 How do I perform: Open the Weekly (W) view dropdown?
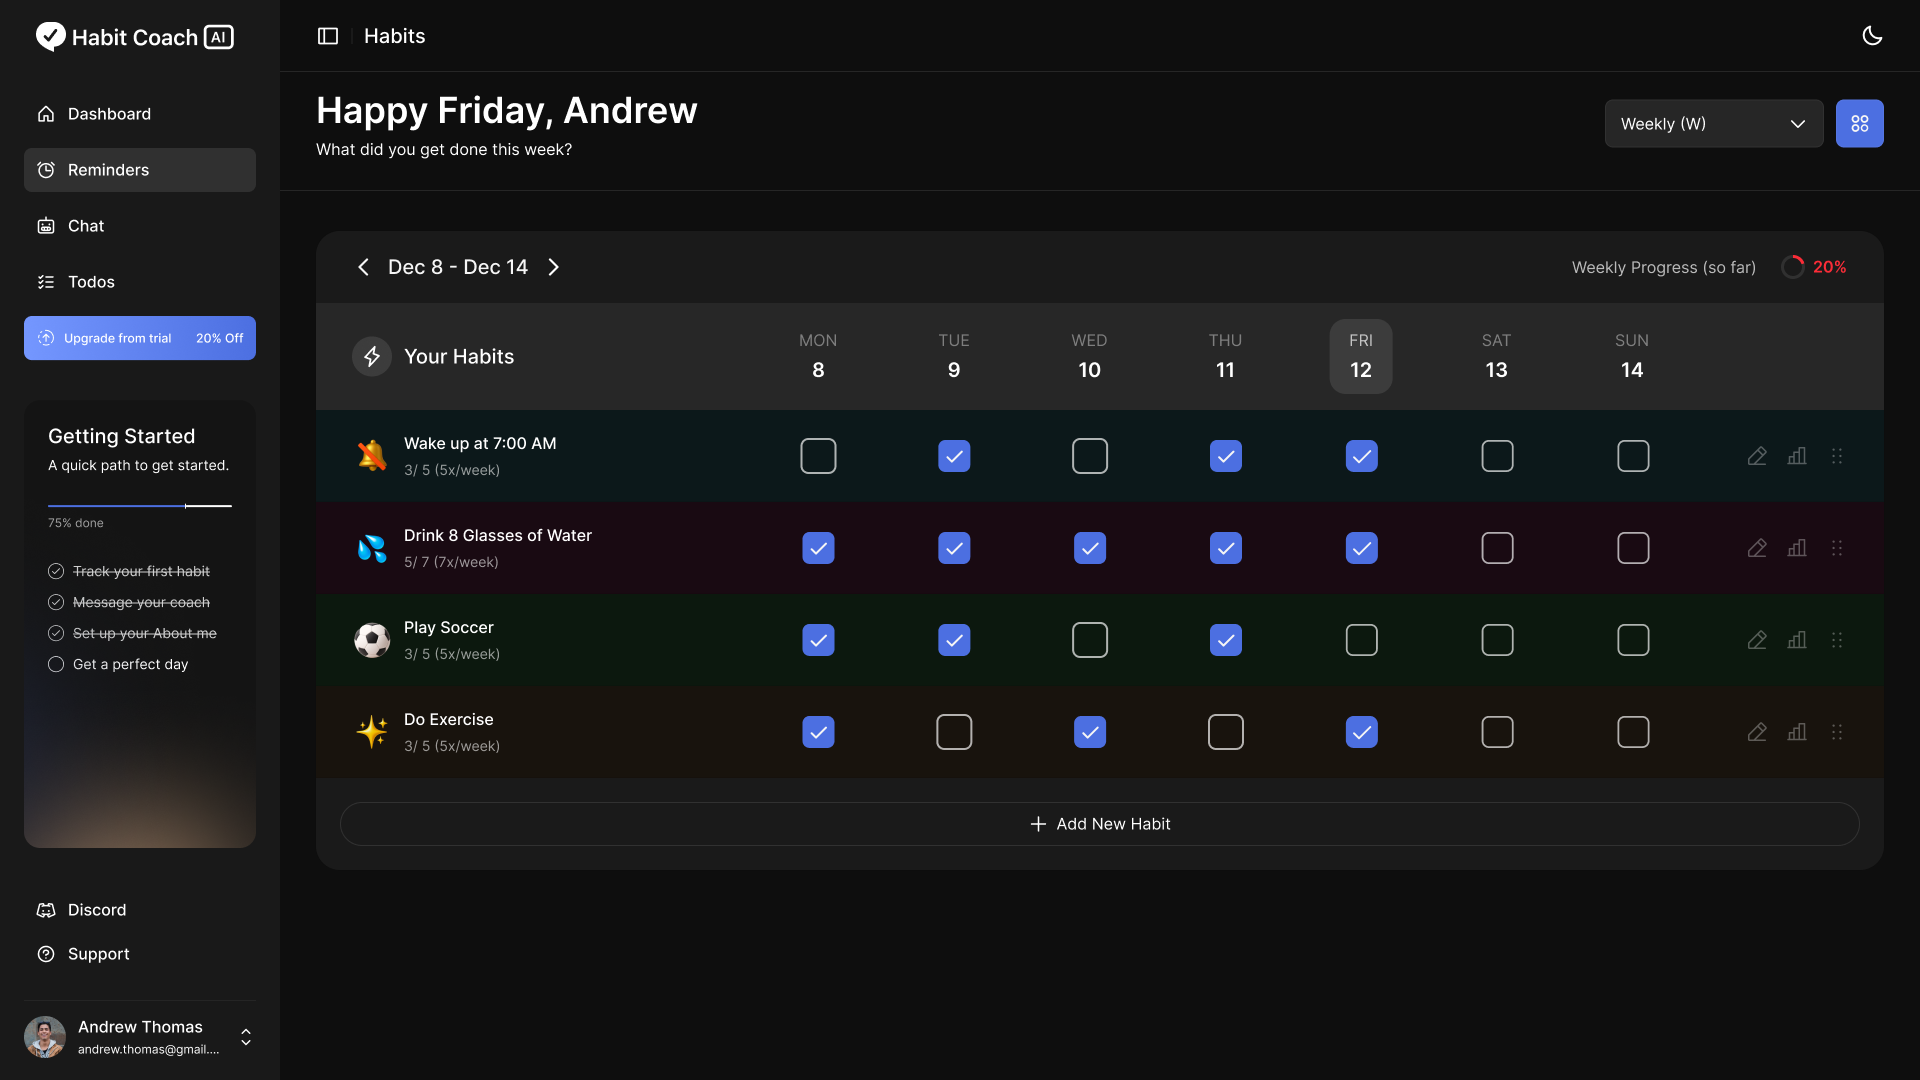click(1713, 124)
